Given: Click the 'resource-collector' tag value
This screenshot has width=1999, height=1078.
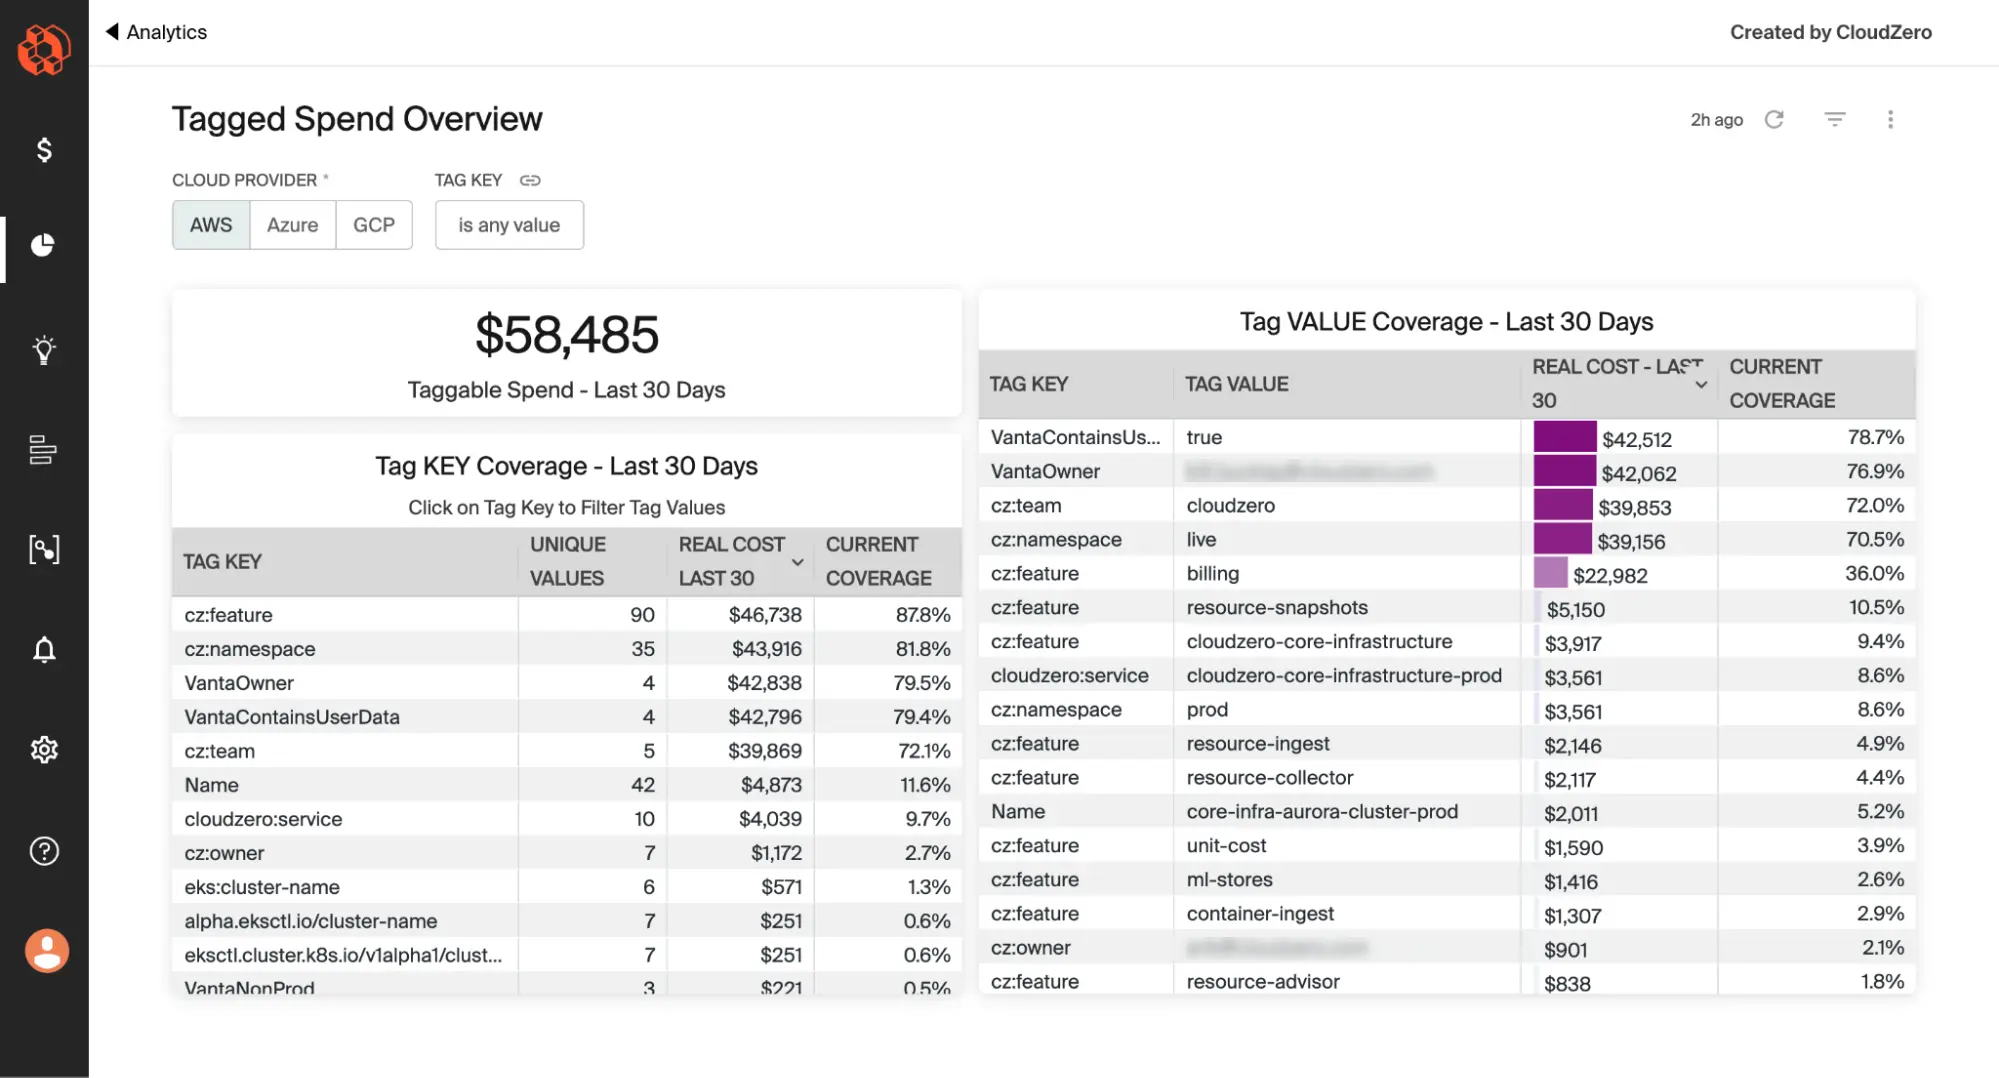Looking at the screenshot, I should tap(1270, 777).
